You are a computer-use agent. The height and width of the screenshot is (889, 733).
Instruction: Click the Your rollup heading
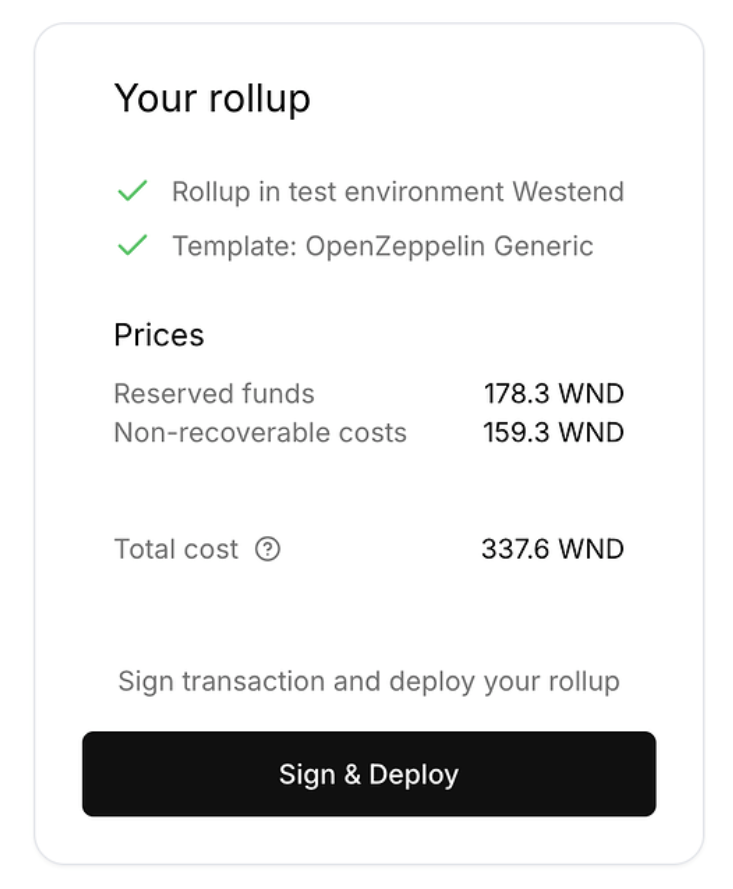pyautogui.click(x=212, y=99)
